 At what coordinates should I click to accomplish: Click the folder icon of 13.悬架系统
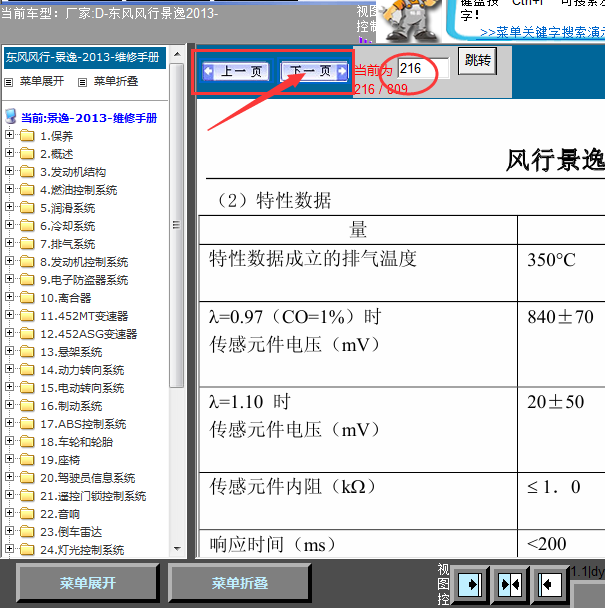[x=27, y=351]
